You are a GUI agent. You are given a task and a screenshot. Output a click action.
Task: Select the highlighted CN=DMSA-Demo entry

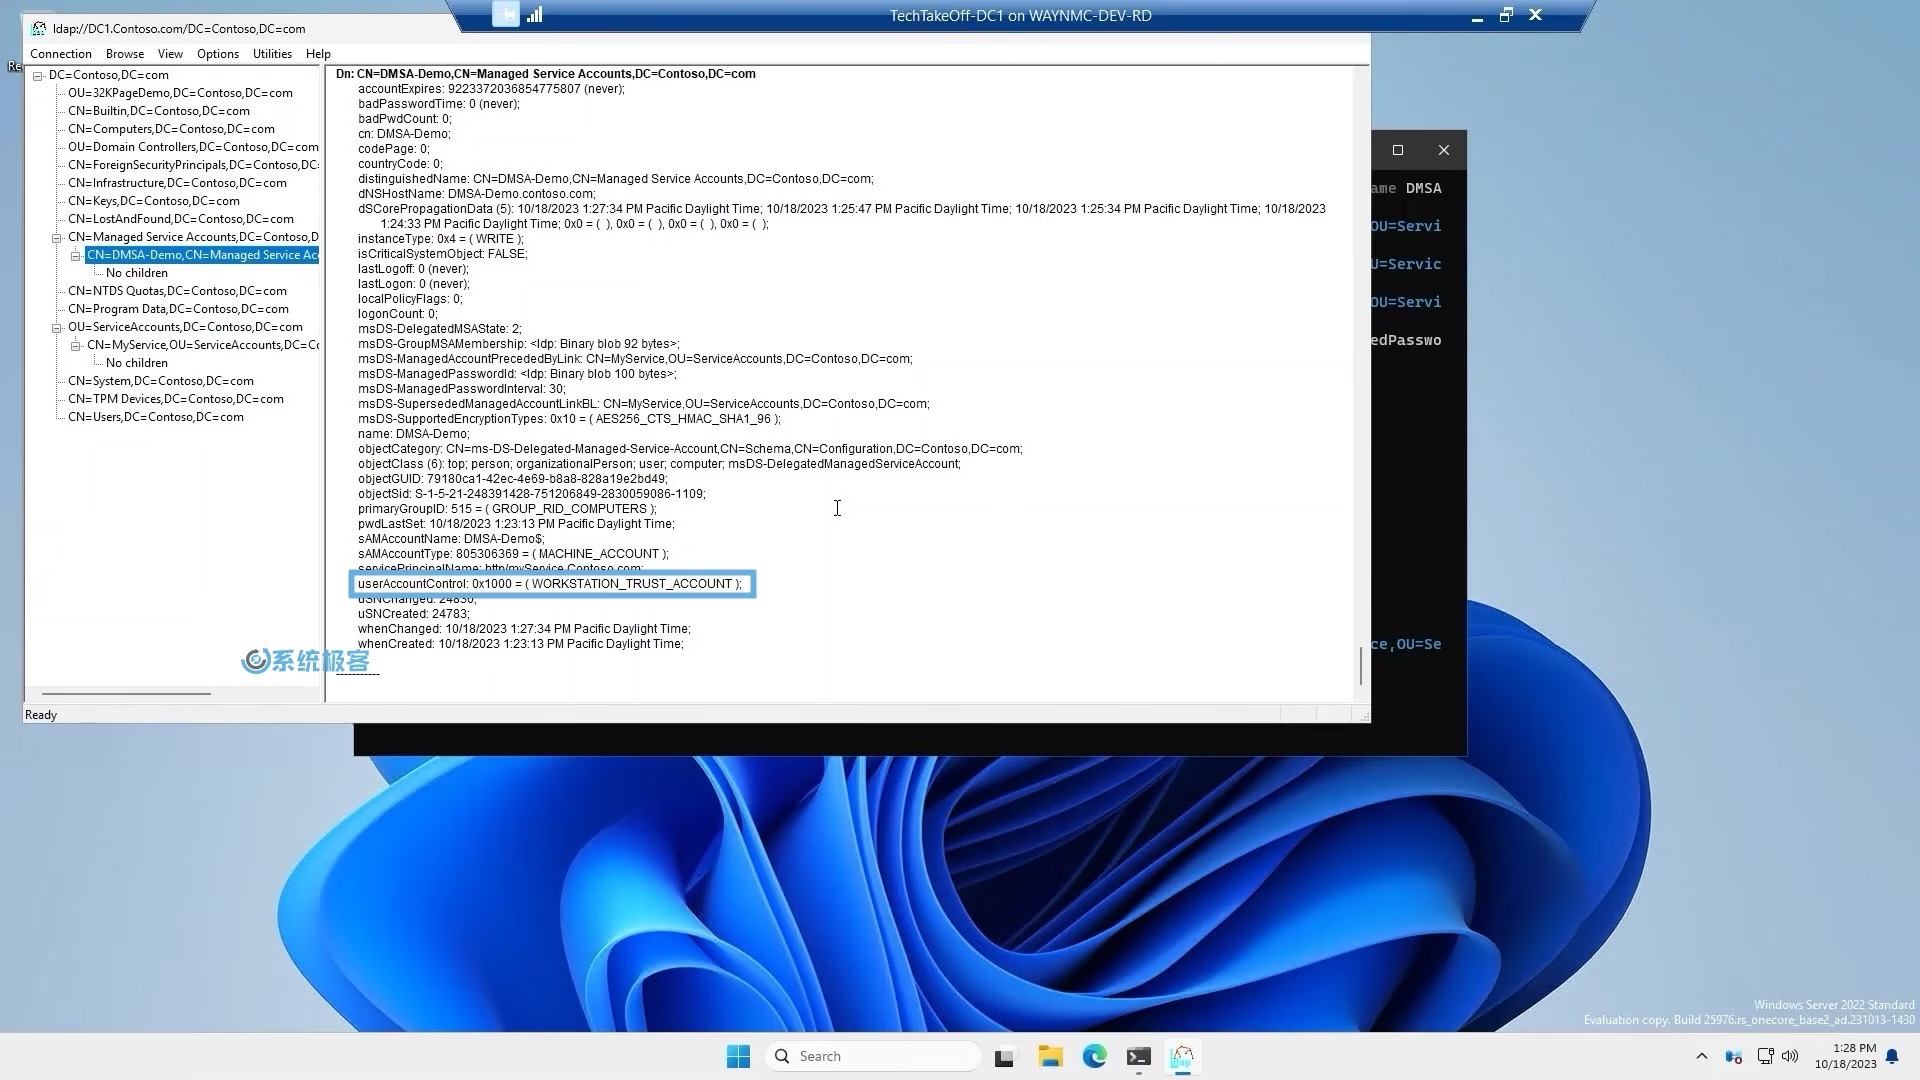pyautogui.click(x=202, y=255)
